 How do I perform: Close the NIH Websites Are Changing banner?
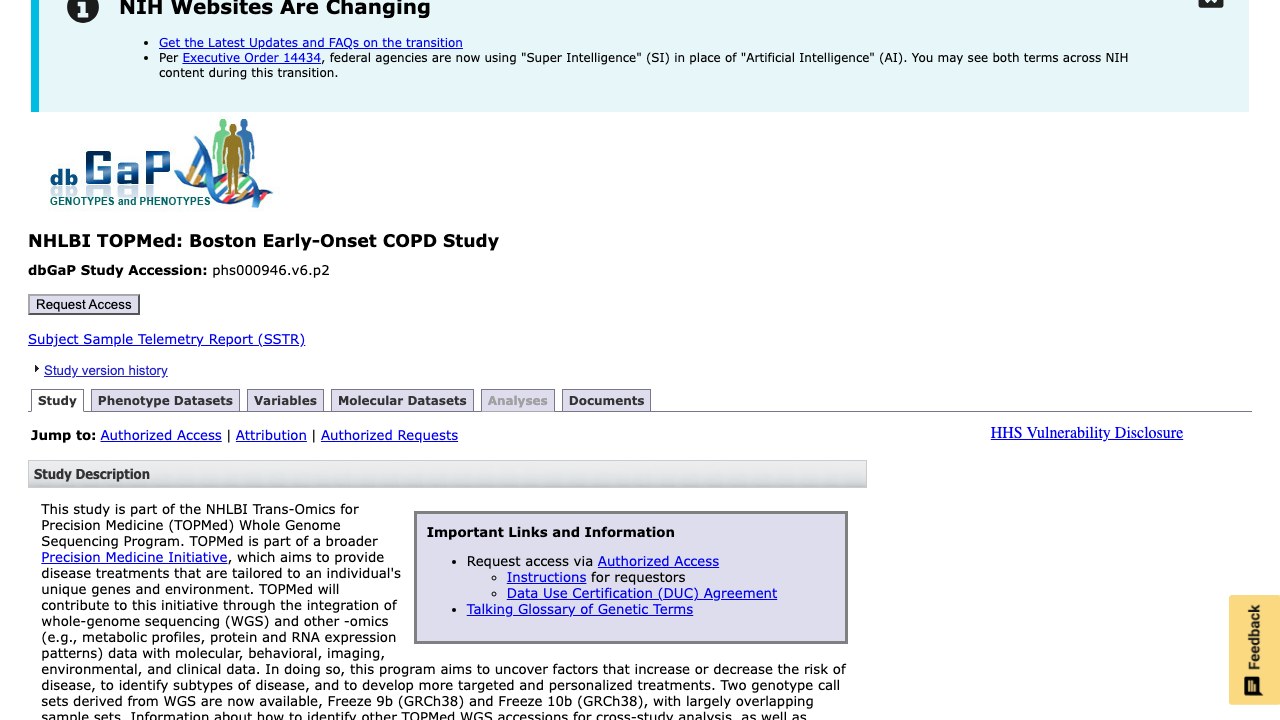click(1210, 2)
